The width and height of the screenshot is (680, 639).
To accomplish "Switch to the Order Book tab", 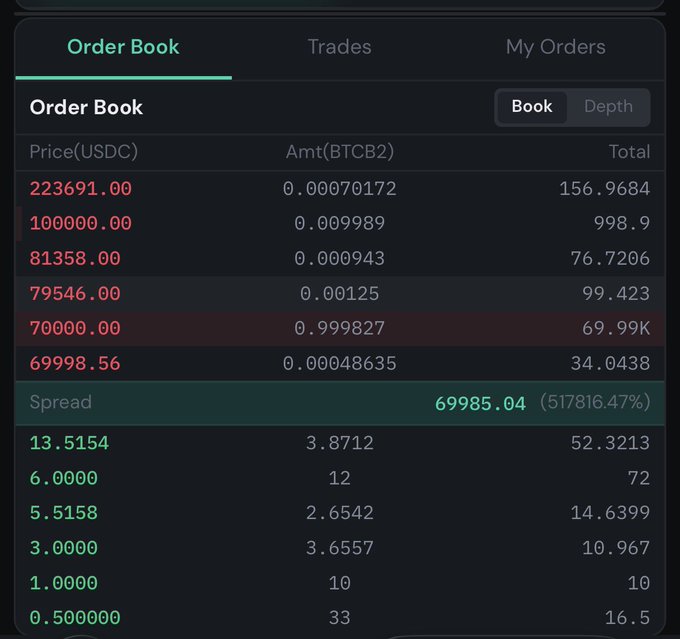I will click(x=123, y=47).
